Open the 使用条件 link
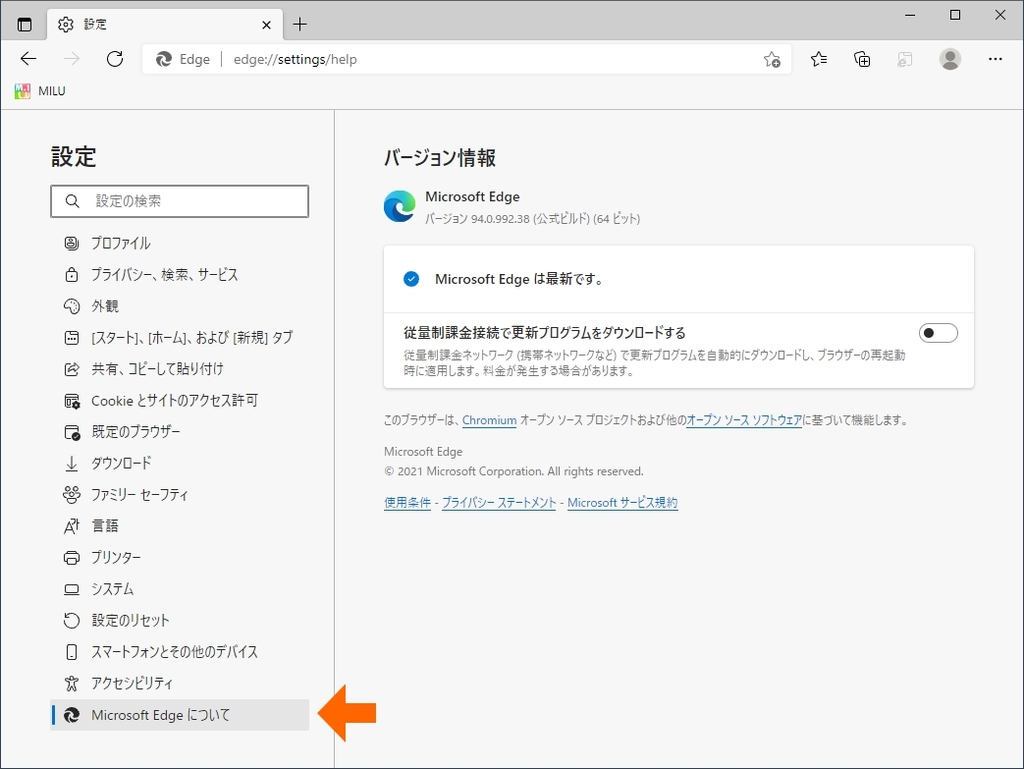This screenshot has height=769, width=1024. (x=408, y=503)
